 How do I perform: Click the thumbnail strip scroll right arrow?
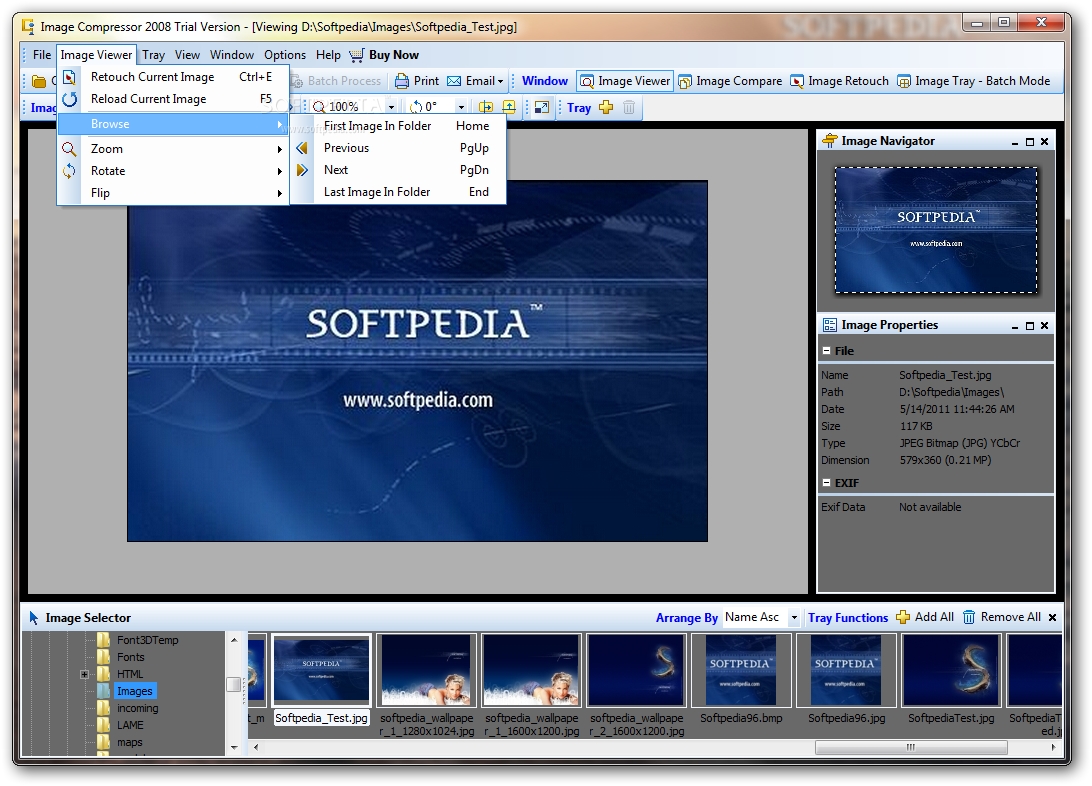click(x=1052, y=747)
